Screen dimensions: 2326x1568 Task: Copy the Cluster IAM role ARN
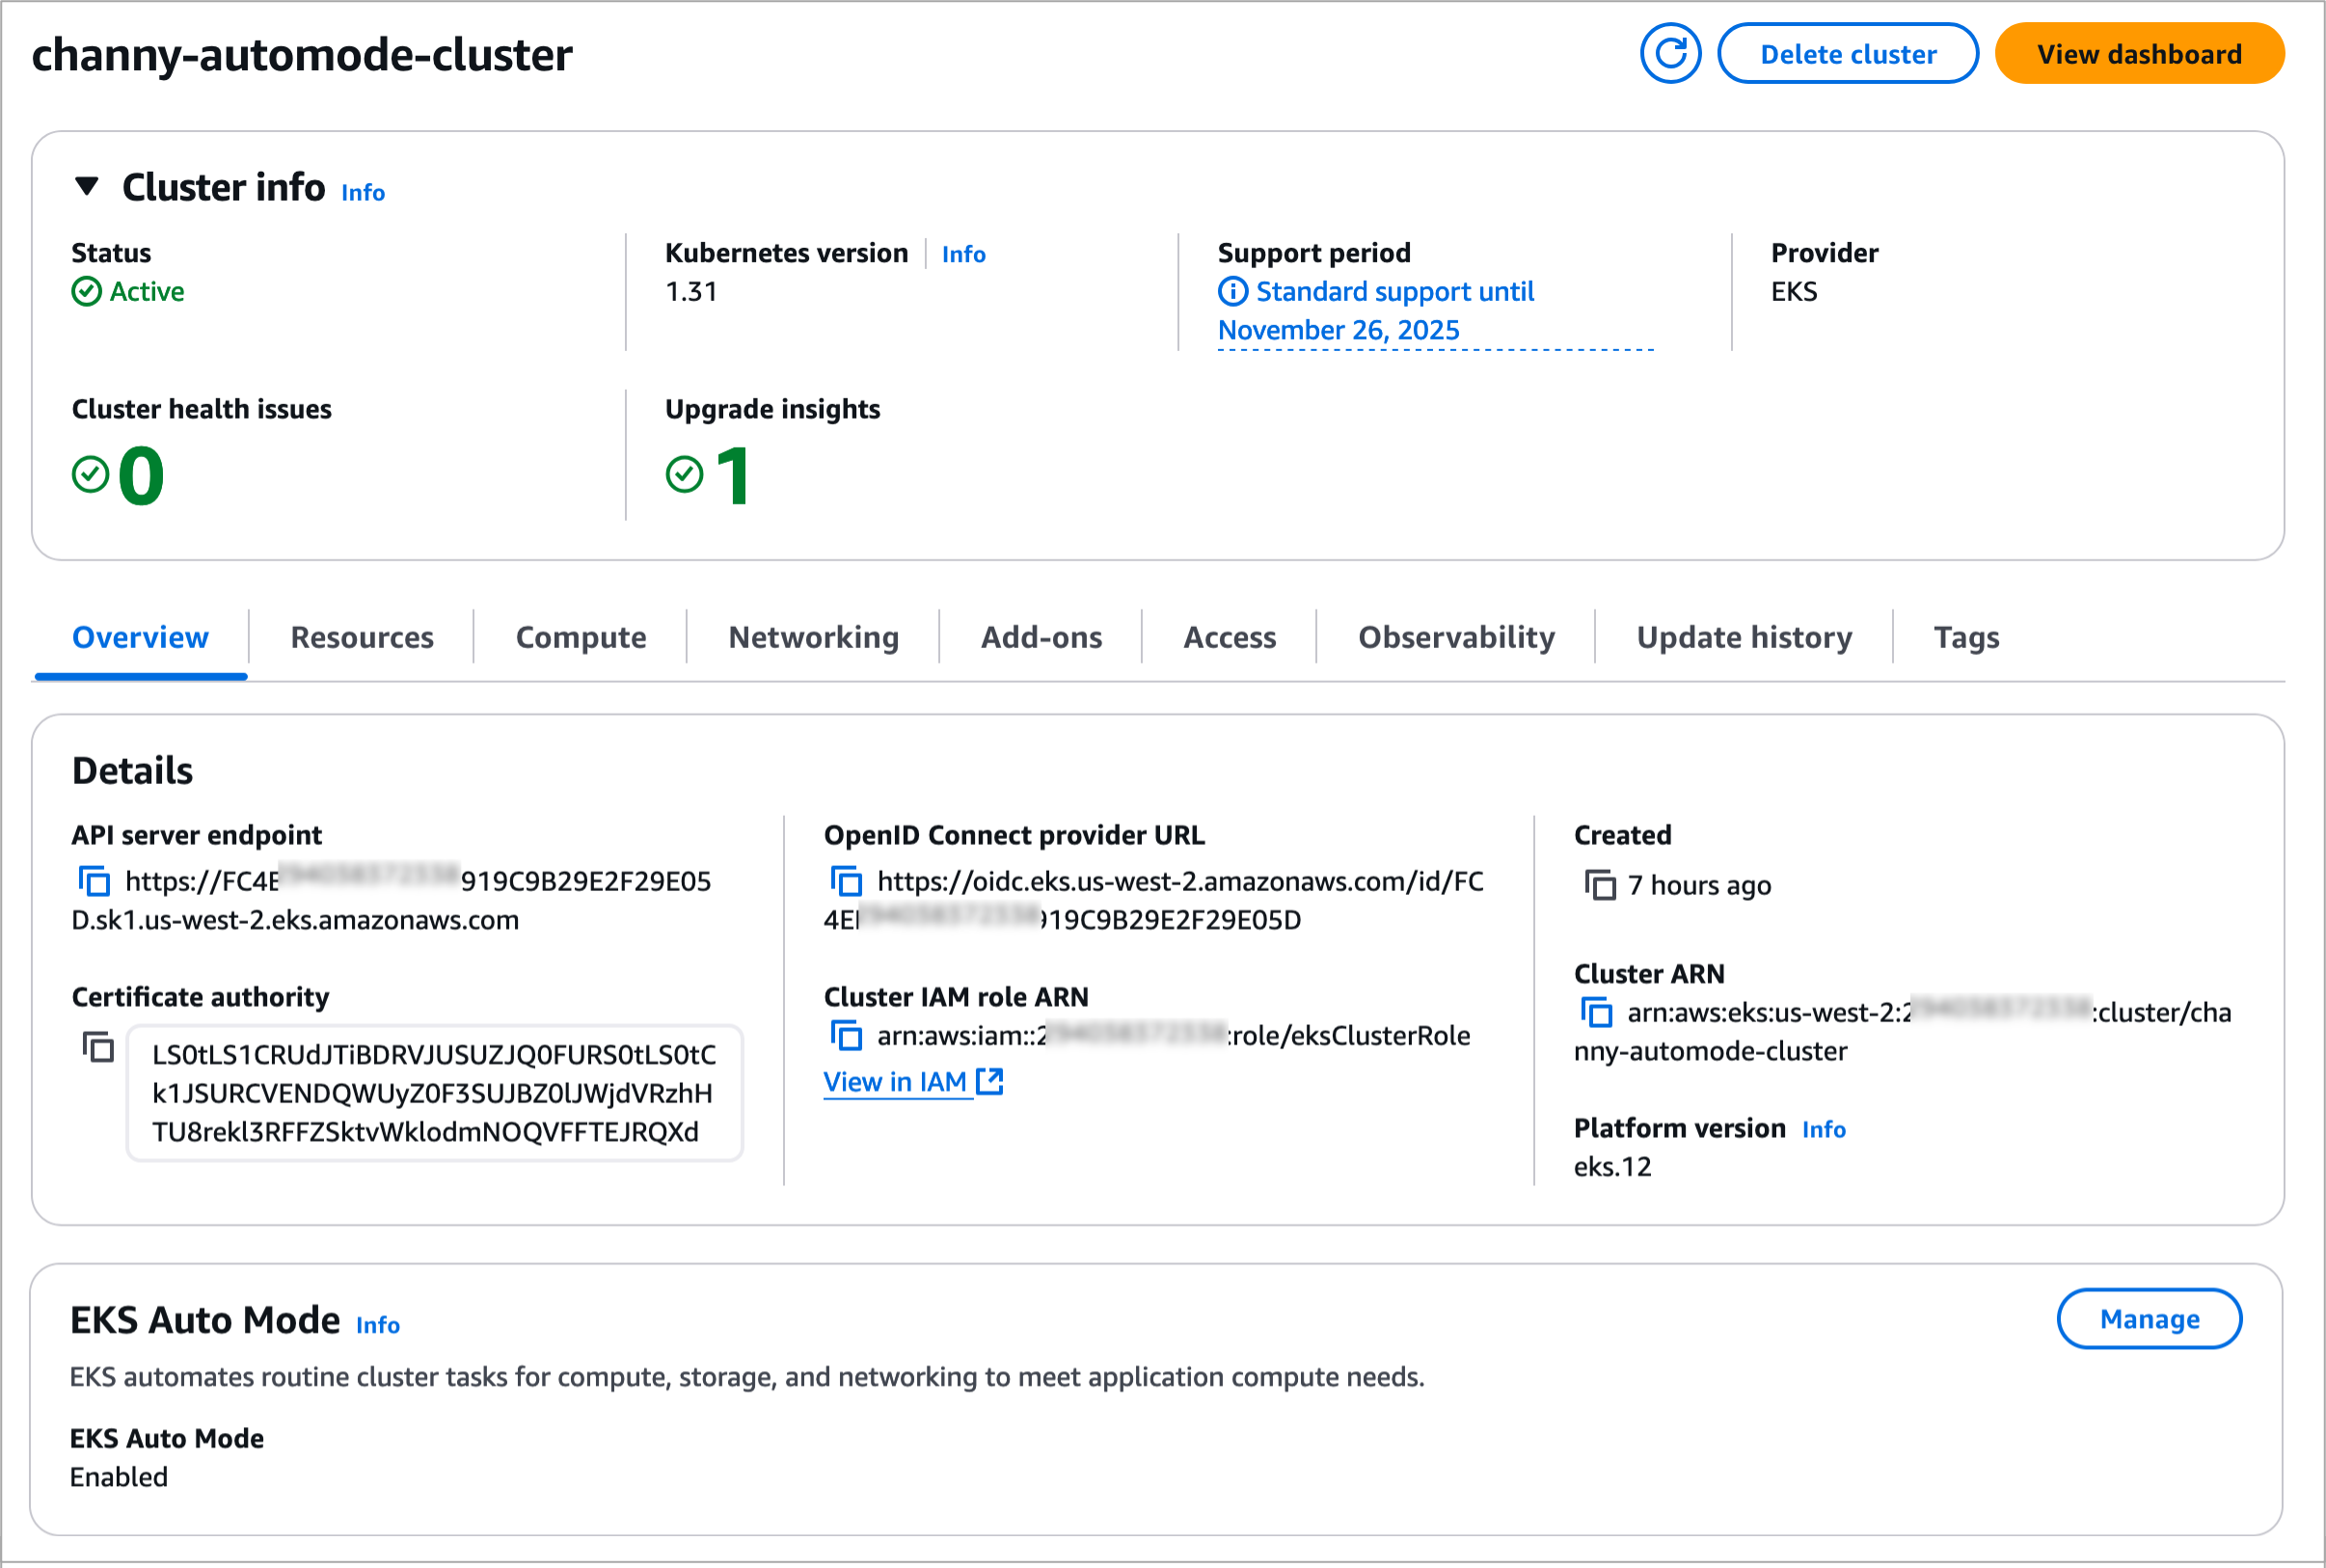coord(846,1035)
